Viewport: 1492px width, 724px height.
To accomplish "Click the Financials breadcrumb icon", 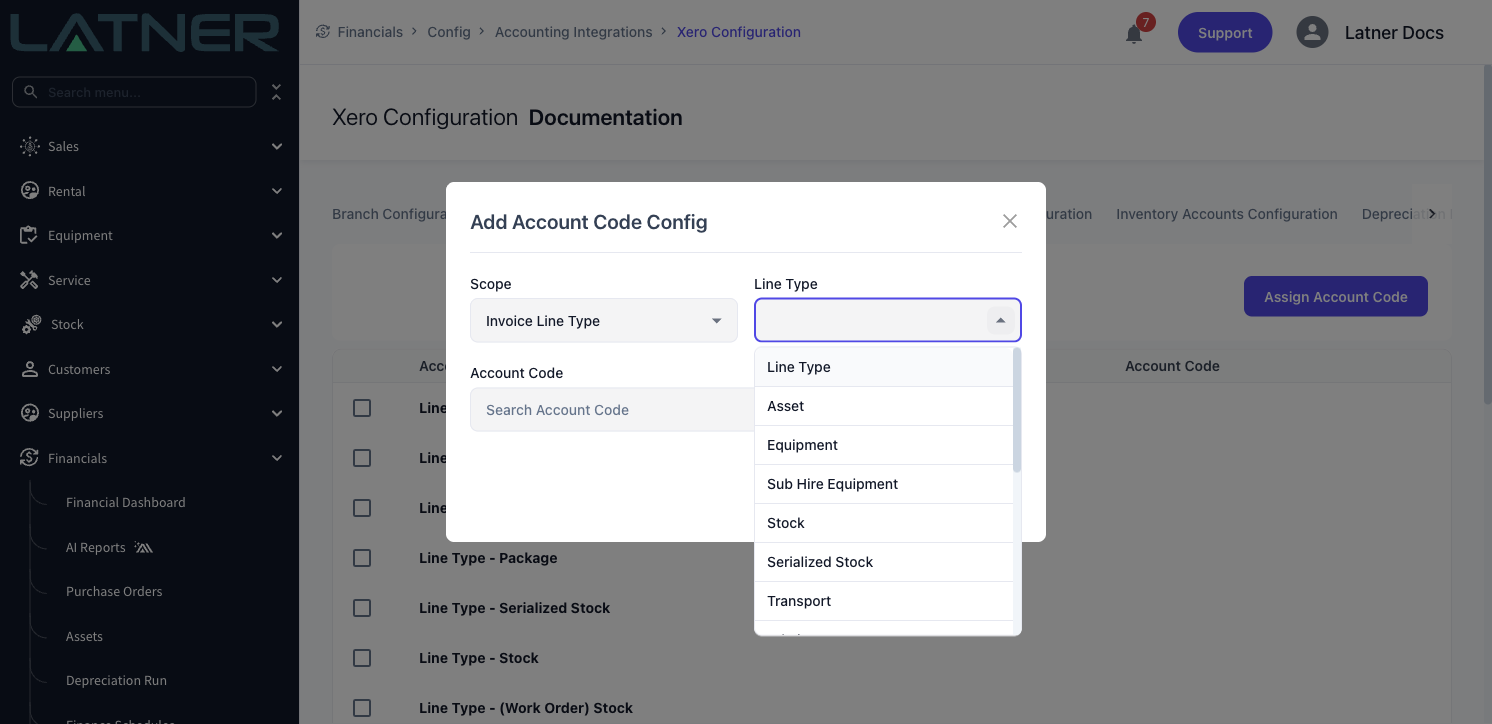I will click(323, 32).
